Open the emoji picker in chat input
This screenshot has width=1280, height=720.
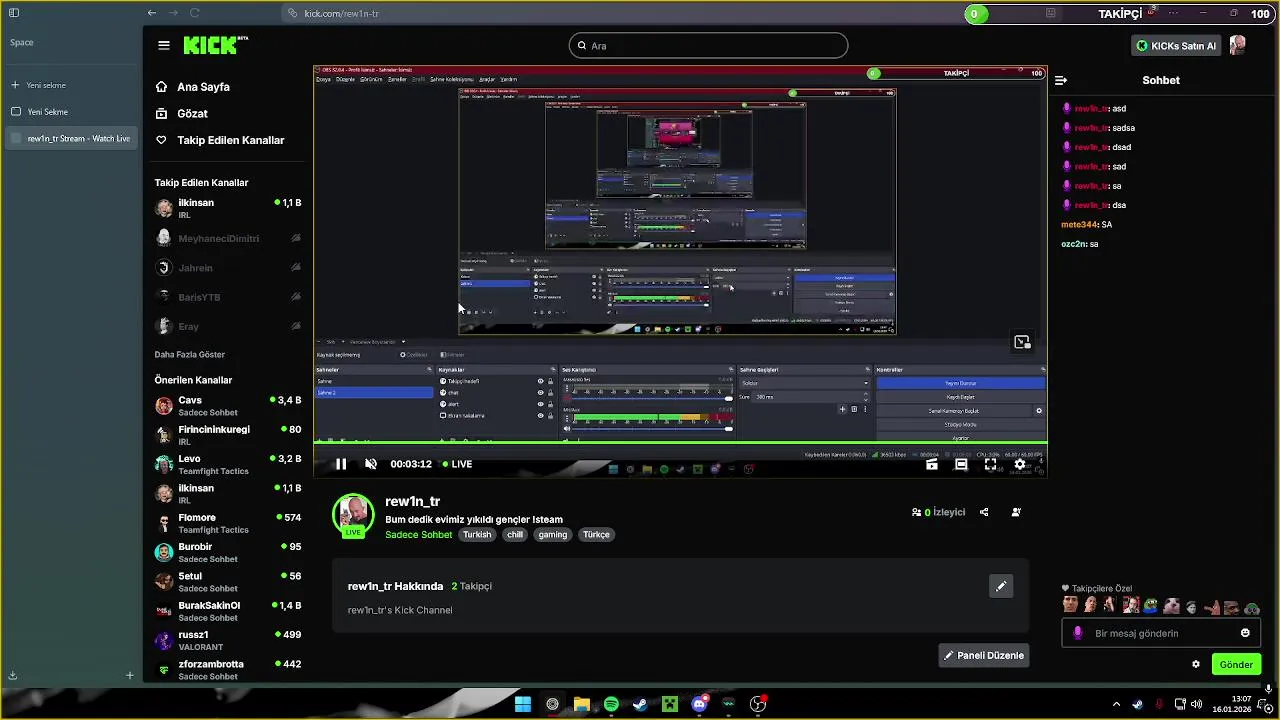coord(1245,633)
